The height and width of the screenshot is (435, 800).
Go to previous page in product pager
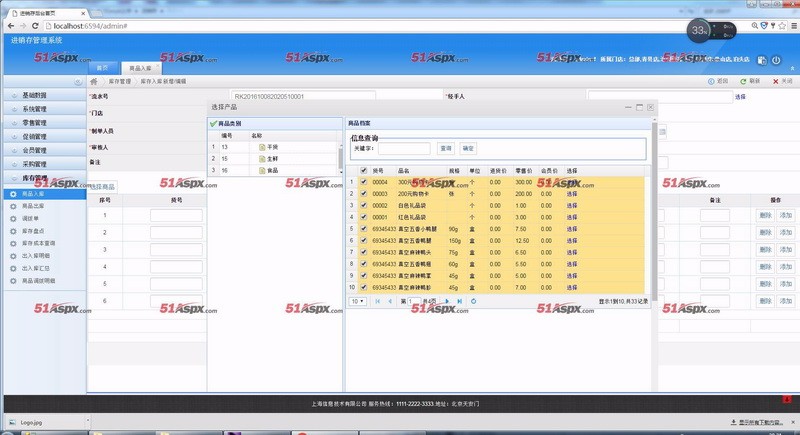[x=390, y=301]
